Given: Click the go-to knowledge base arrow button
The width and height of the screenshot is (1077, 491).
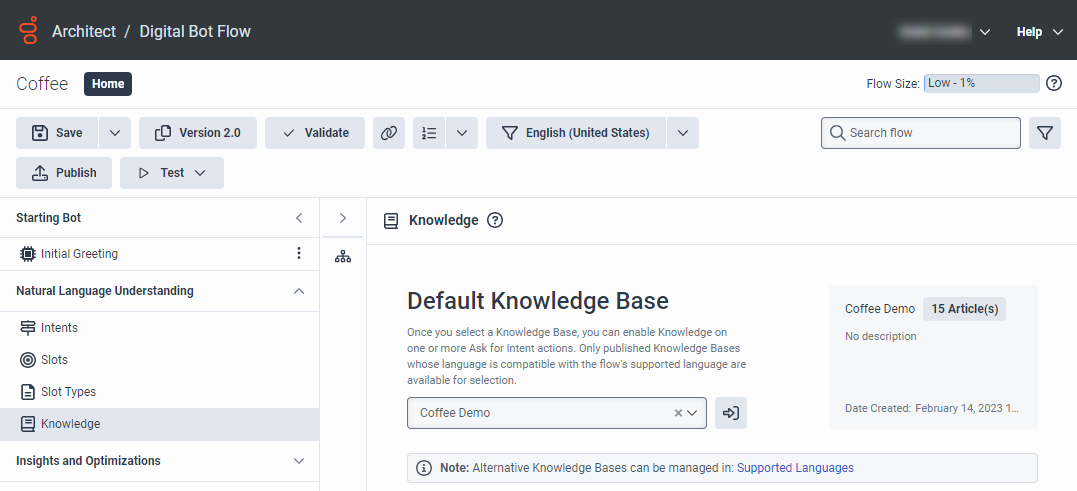Looking at the screenshot, I should (731, 413).
